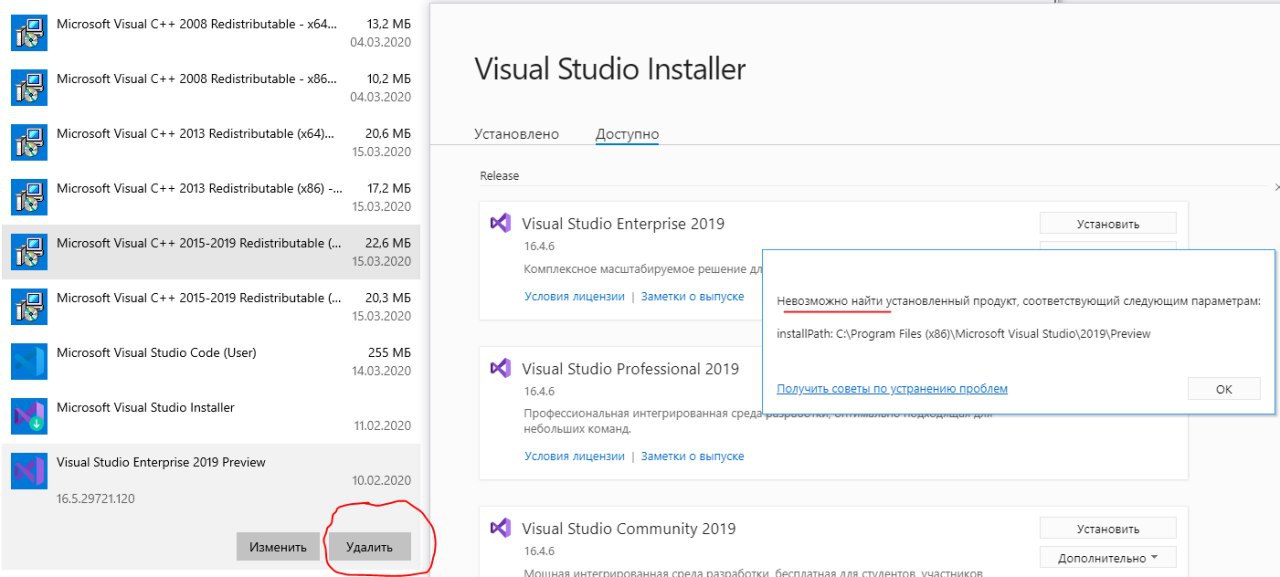
Task: Open Условия лицензии link for Enterprise 2019
Action: (x=574, y=296)
